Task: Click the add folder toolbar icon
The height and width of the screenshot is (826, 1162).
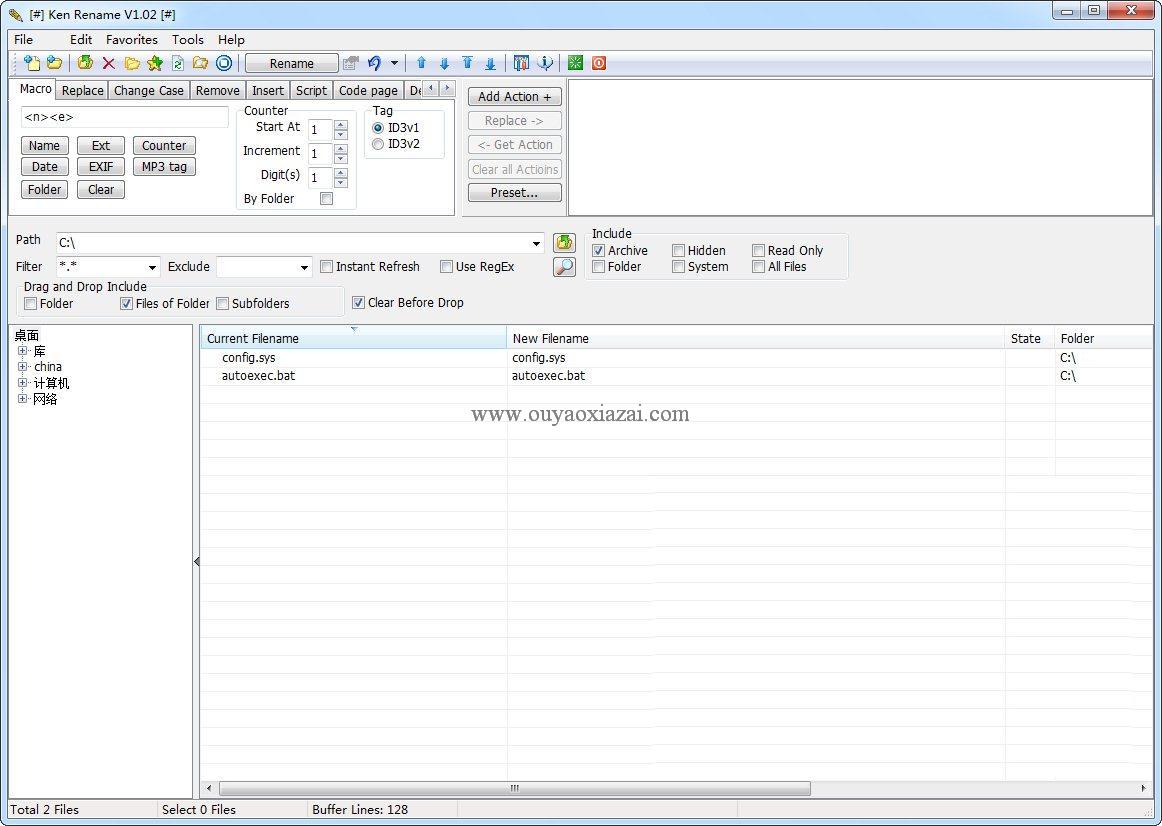Action: click(54, 63)
